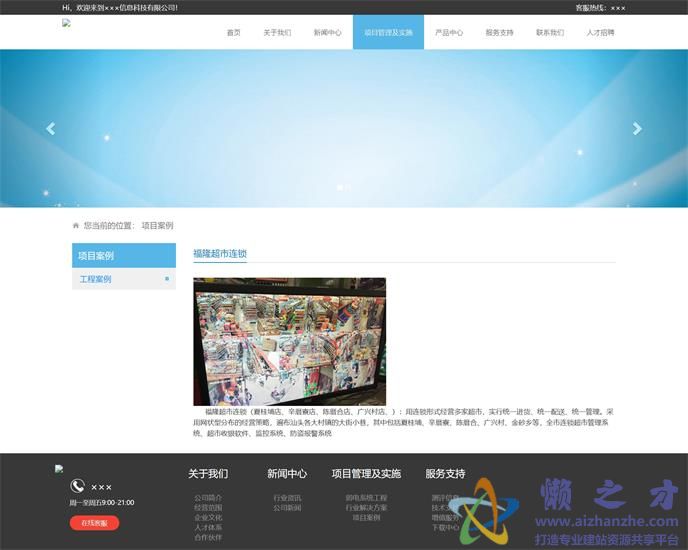Select 工程案例 in the sidebar
This screenshot has width=688, height=550.
pyautogui.click(x=96, y=279)
